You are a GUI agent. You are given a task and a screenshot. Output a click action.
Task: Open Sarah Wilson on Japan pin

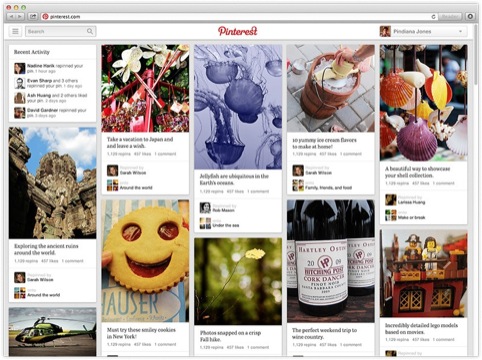133,173
